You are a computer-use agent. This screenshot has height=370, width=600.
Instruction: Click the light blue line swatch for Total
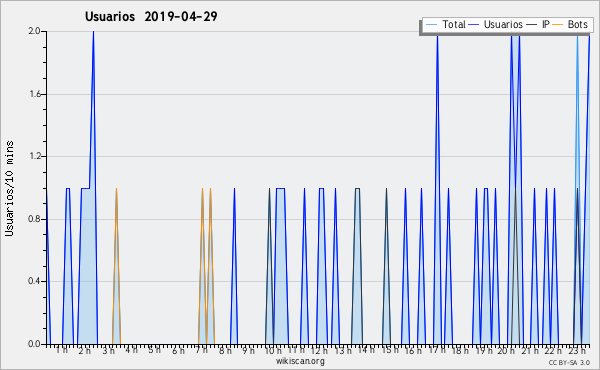pos(431,25)
